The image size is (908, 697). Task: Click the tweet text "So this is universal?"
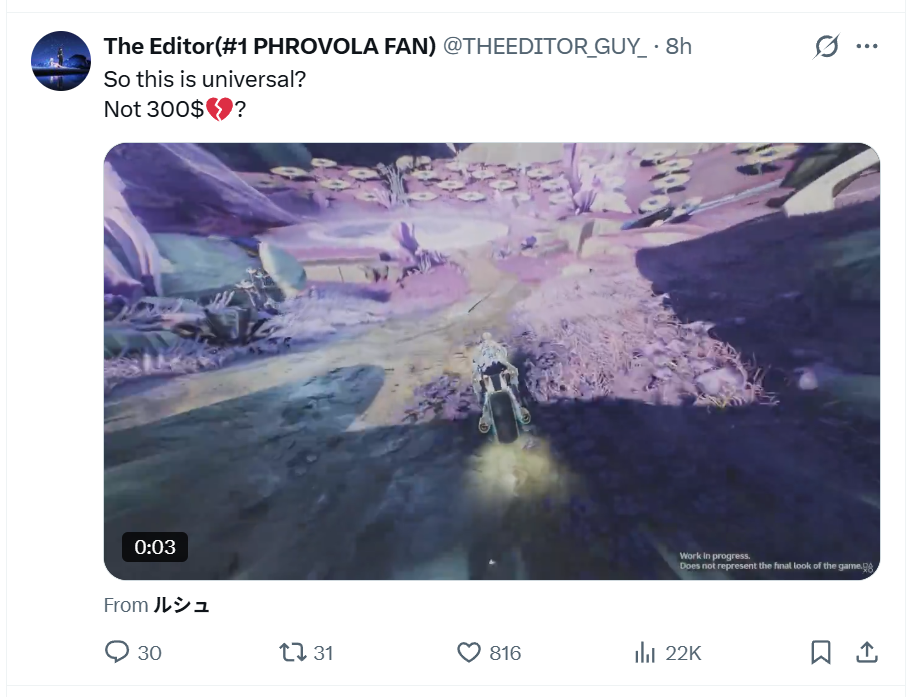204,79
